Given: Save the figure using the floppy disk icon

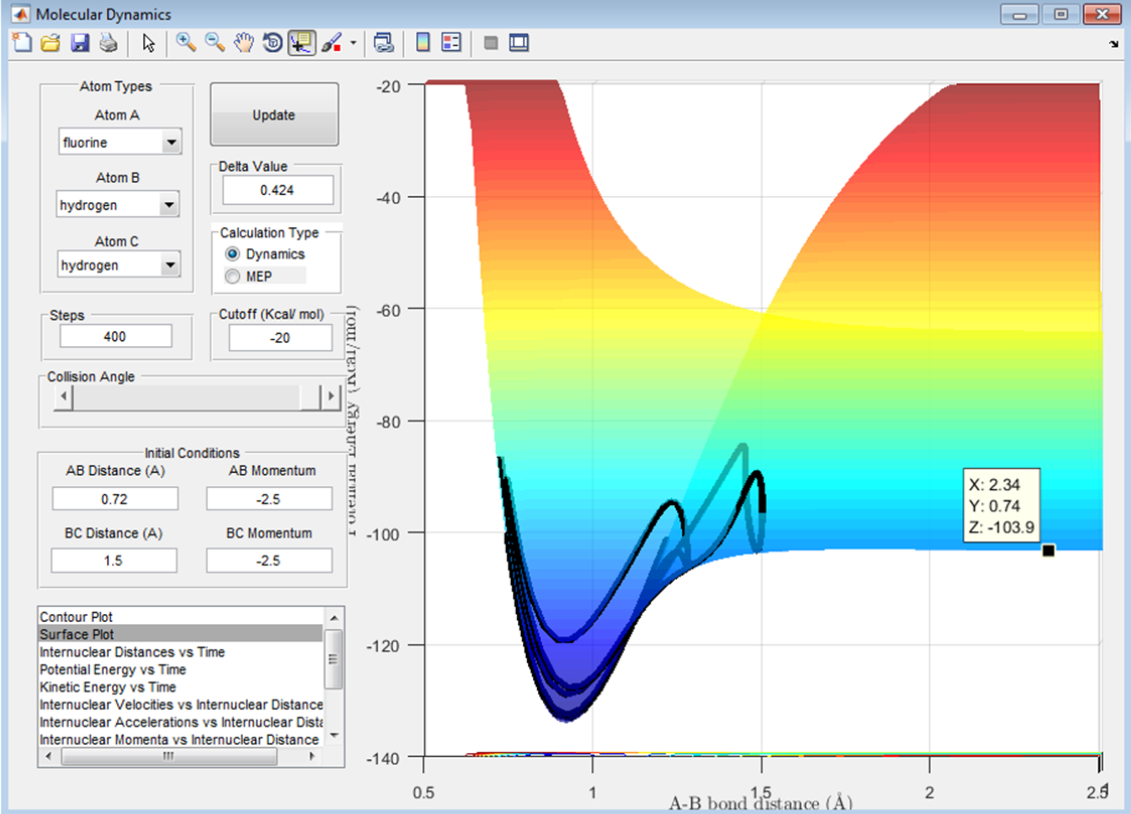Looking at the screenshot, I should pos(79,43).
